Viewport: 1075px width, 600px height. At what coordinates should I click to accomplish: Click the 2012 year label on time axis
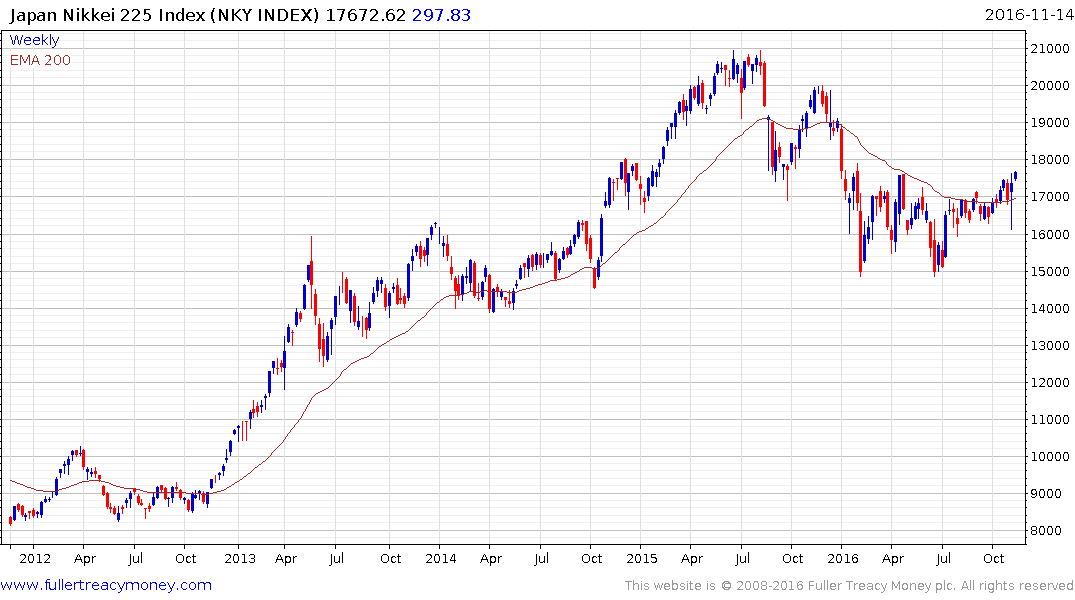tap(35, 558)
